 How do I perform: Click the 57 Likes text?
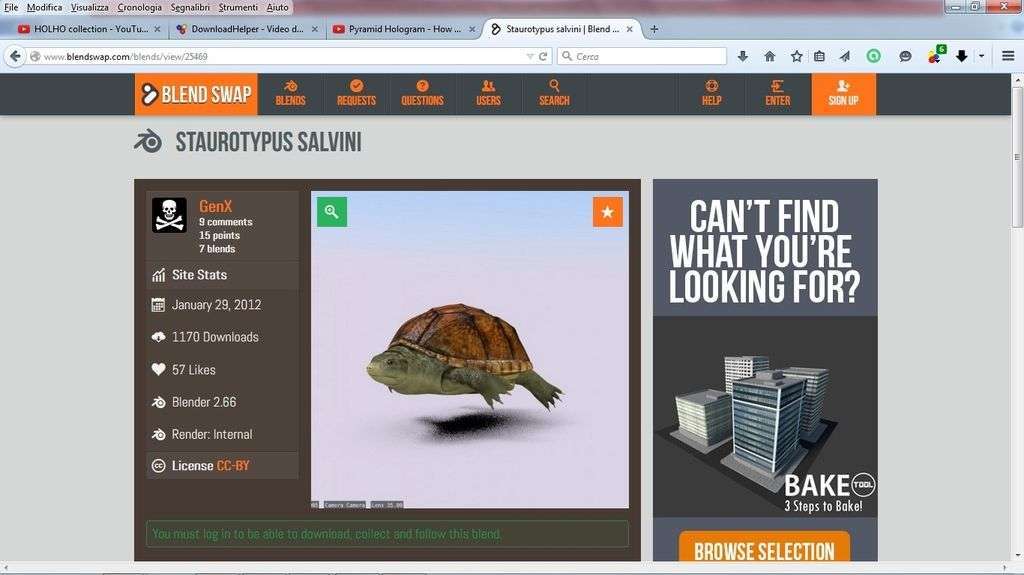pos(193,370)
